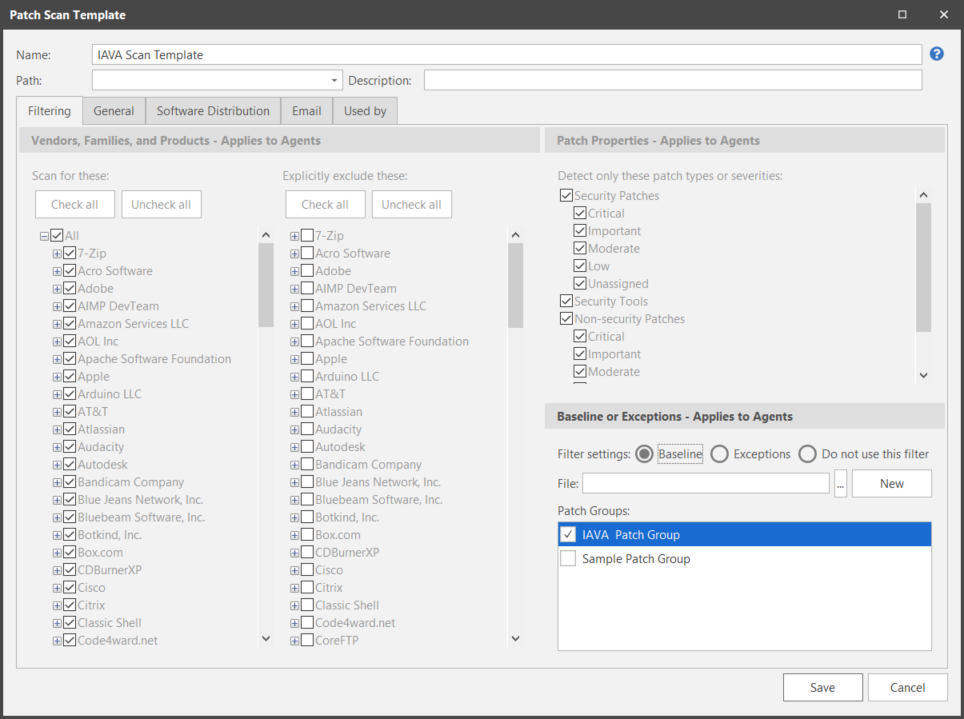964x719 pixels.
Task: Expand Citrix node in Scan for these tree
Action: [57, 606]
